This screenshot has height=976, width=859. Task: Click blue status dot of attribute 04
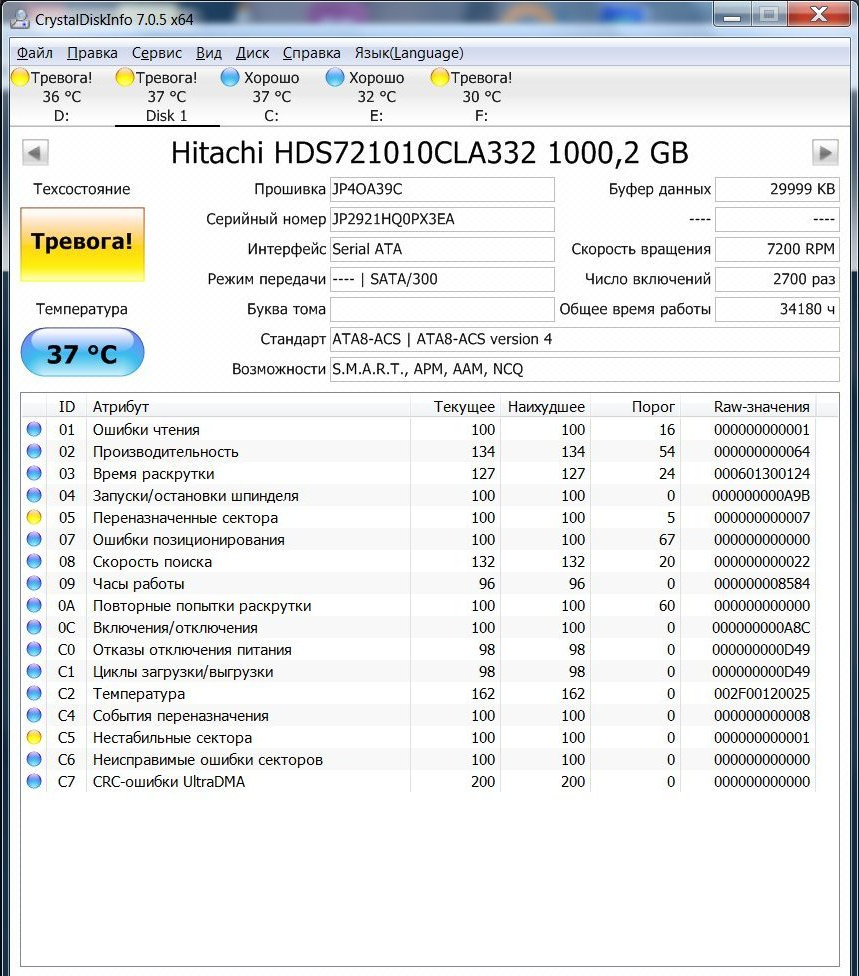(x=34, y=495)
